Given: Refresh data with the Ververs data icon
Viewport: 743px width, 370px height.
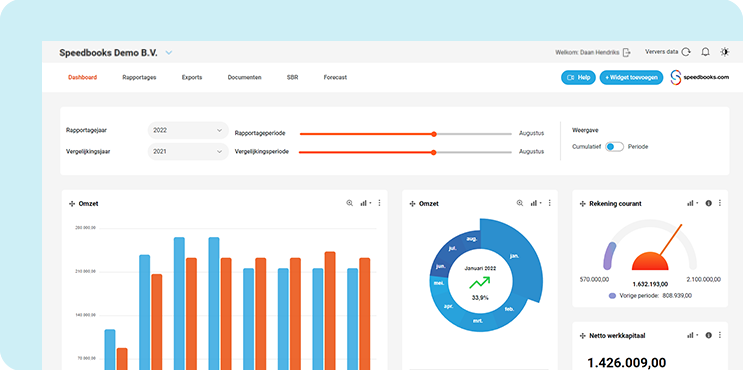Looking at the screenshot, I should coord(686,52).
